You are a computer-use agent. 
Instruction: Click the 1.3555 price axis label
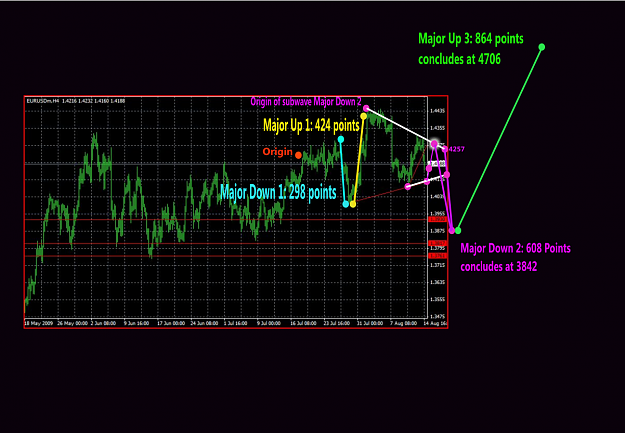click(x=438, y=299)
